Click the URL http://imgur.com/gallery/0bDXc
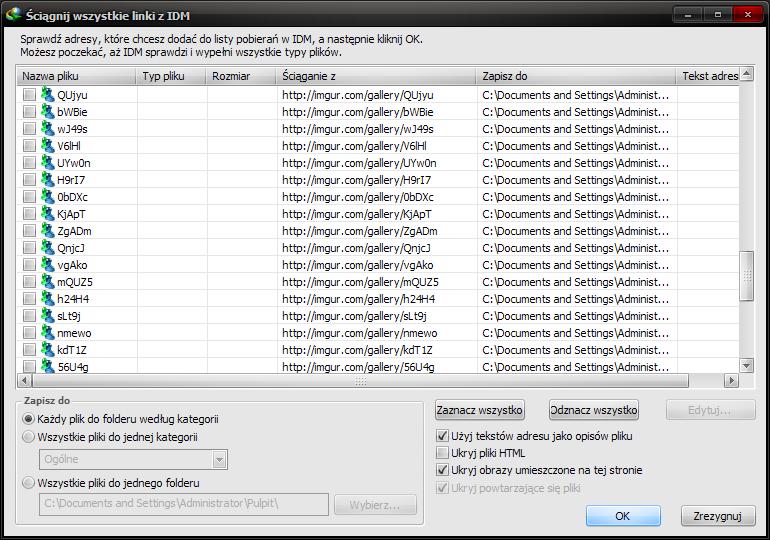 click(358, 197)
